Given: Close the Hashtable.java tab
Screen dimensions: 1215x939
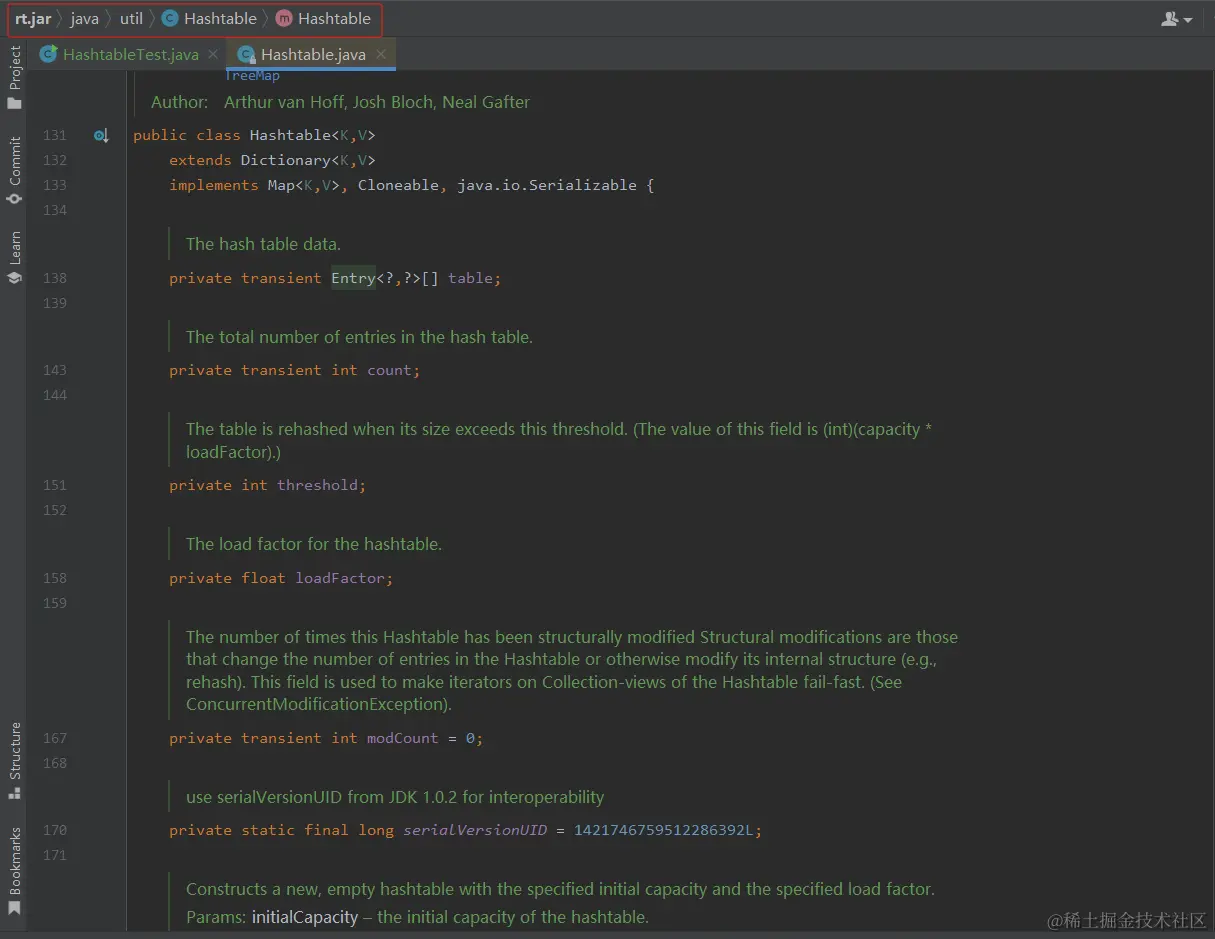Looking at the screenshot, I should coord(381,55).
